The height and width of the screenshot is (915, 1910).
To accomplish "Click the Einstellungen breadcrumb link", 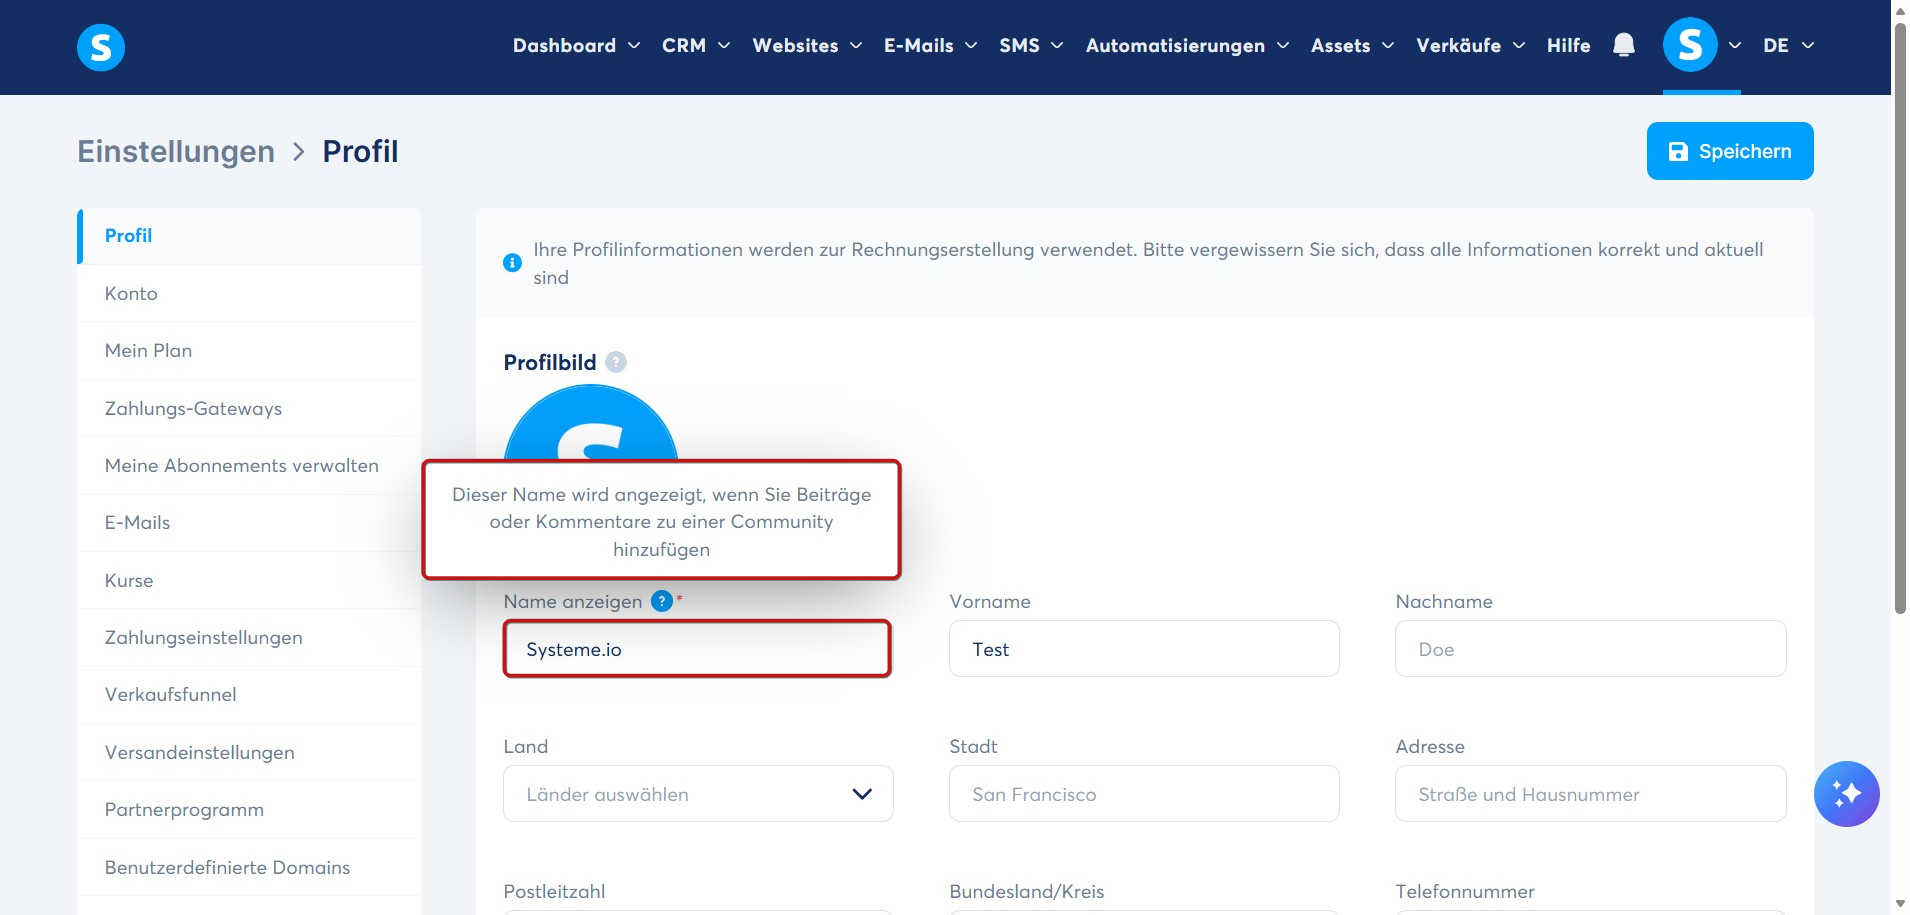I will (176, 151).
